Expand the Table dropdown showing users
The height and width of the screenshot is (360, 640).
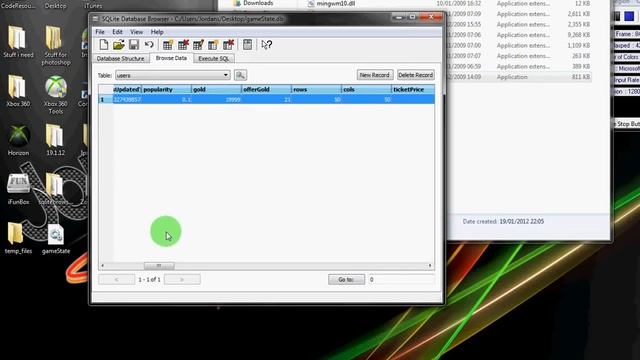point(173,75)
